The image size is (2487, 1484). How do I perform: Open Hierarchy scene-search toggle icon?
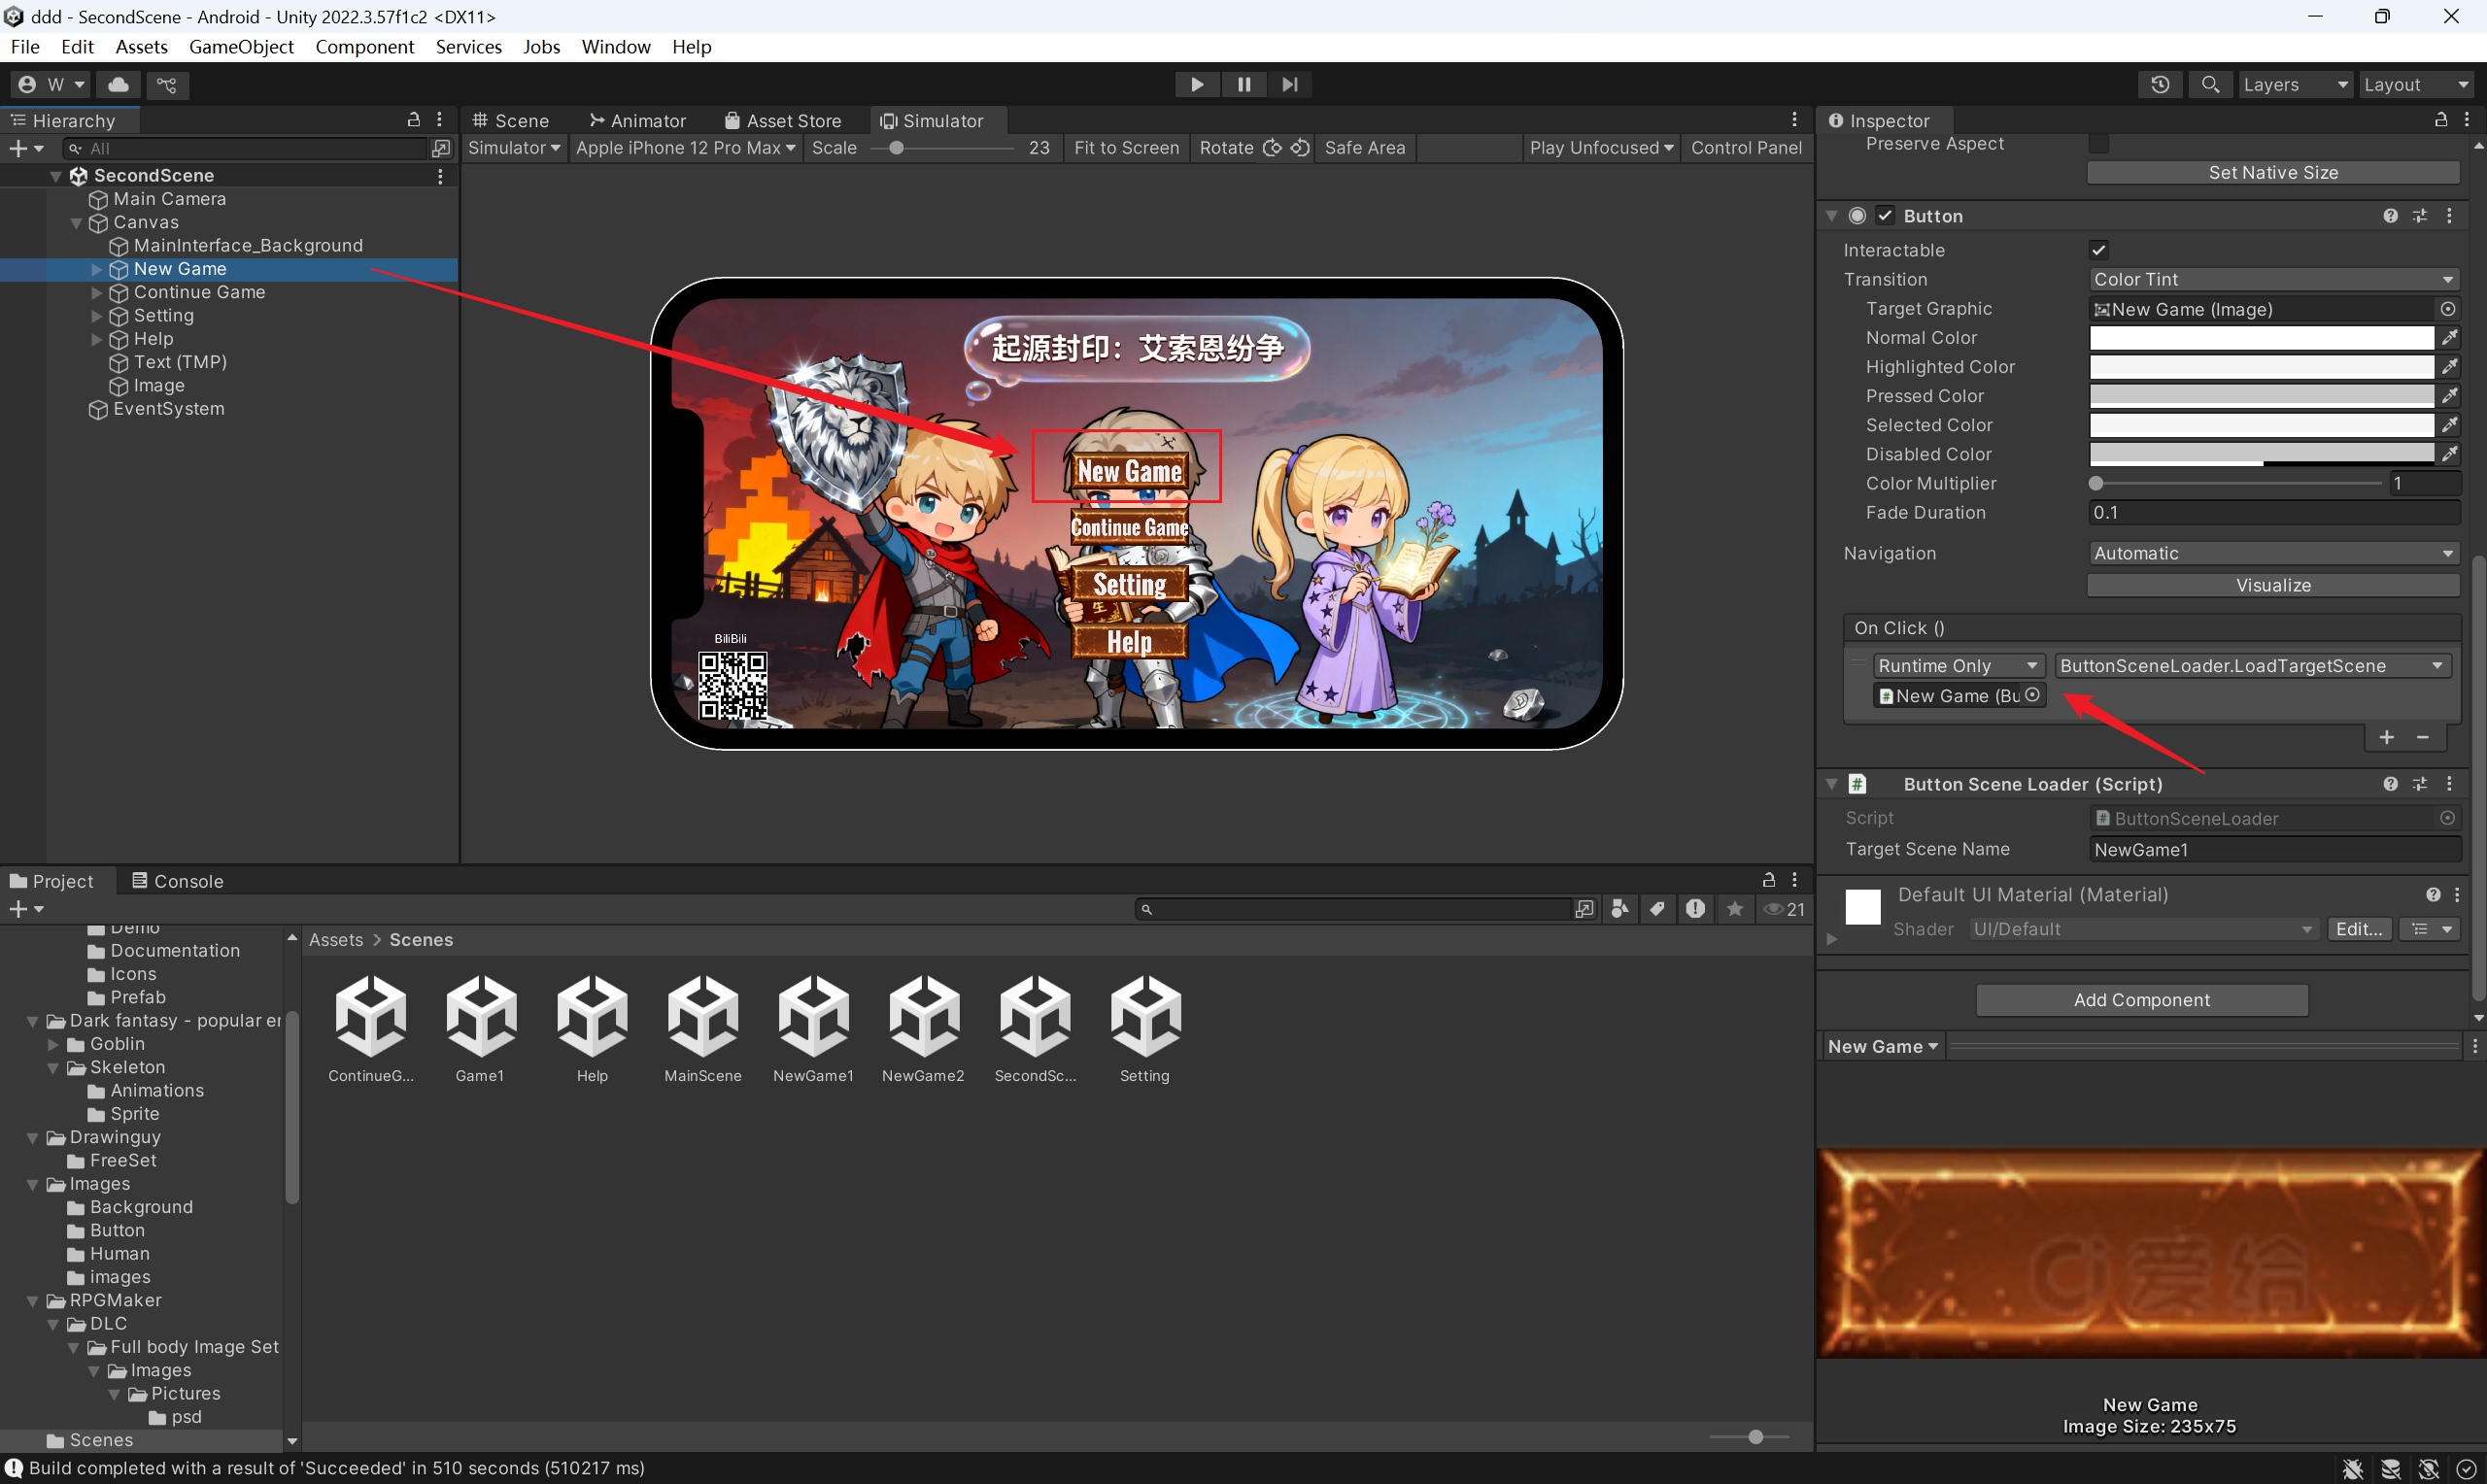[x=441, y=148]
